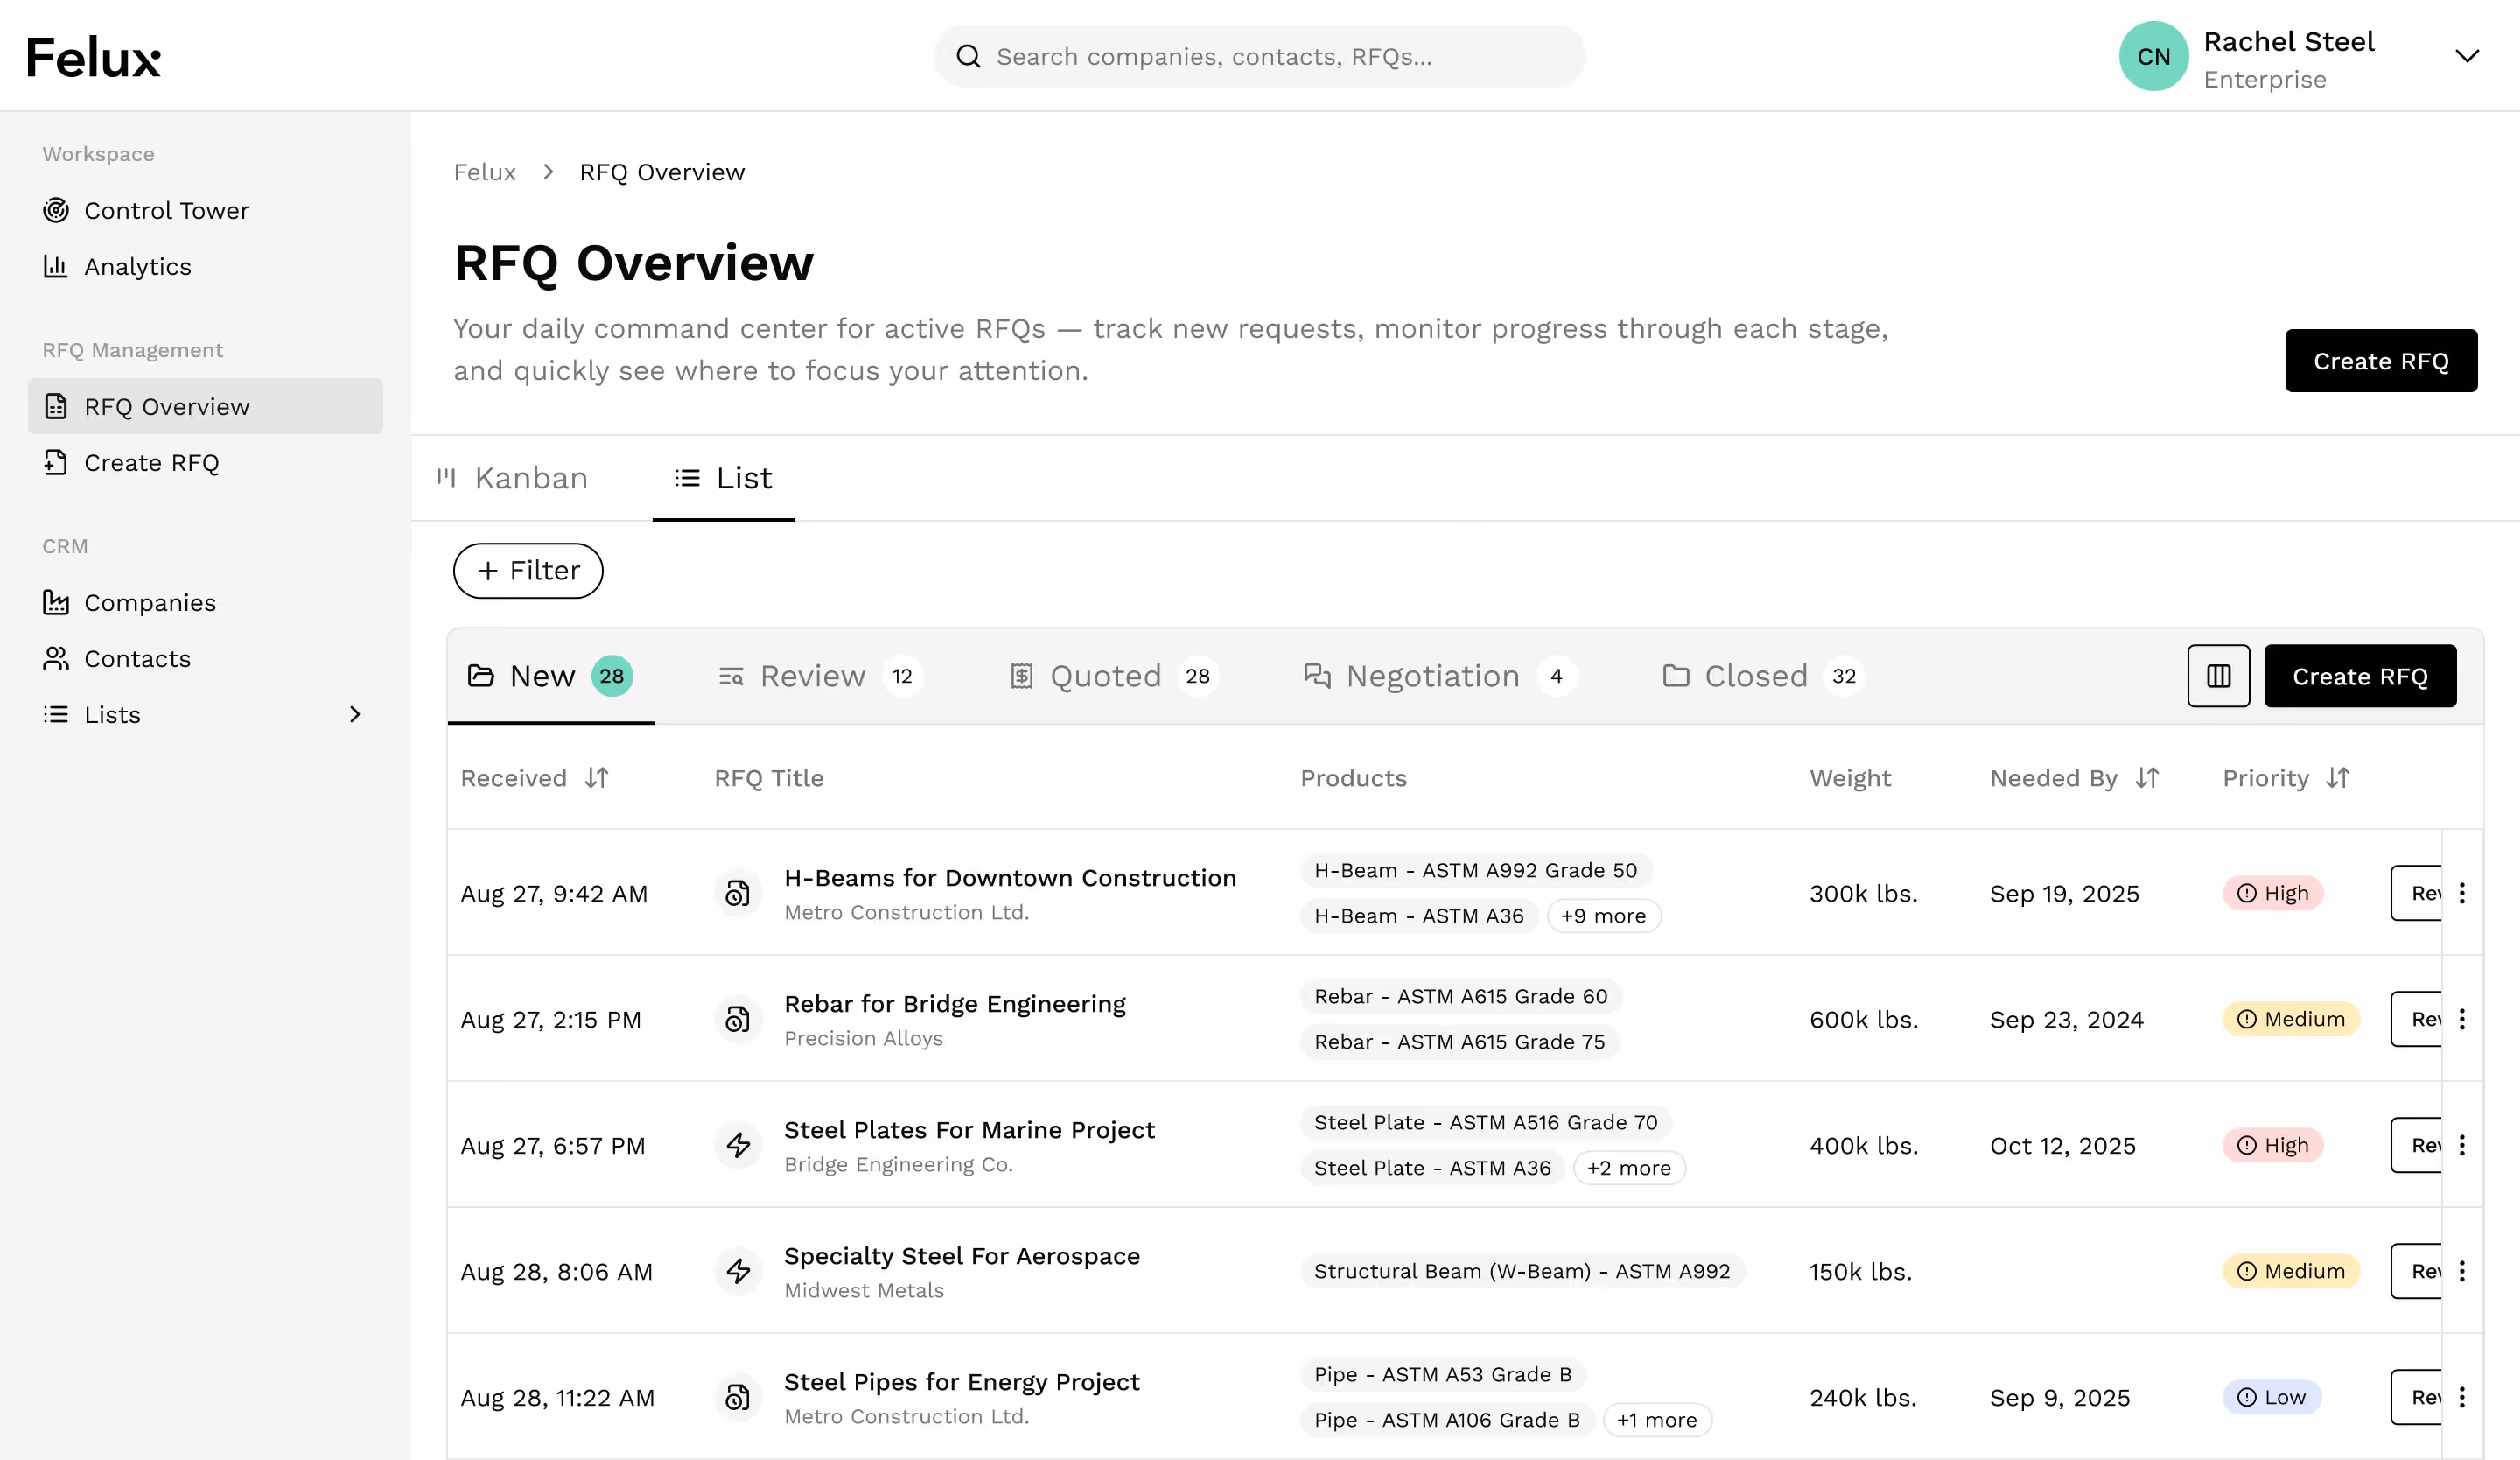Viewport: 2520px width, 1460px height.
Task: Expand the +9 more products chip
Action: pyautogui.click(x=1603, y=916)
